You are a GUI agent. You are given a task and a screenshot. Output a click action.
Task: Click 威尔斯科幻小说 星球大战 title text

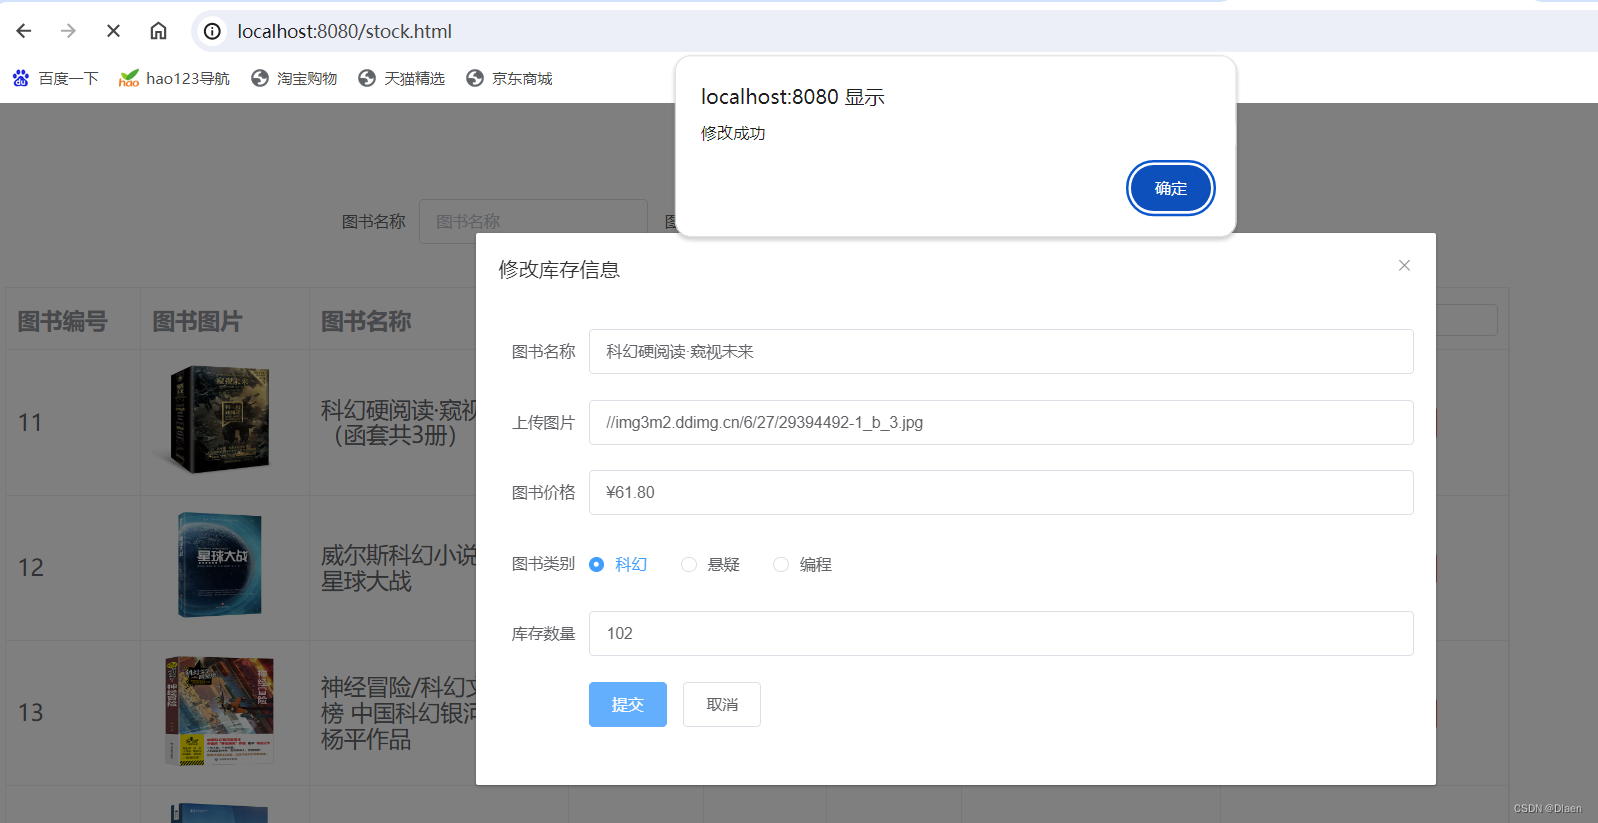398,568
